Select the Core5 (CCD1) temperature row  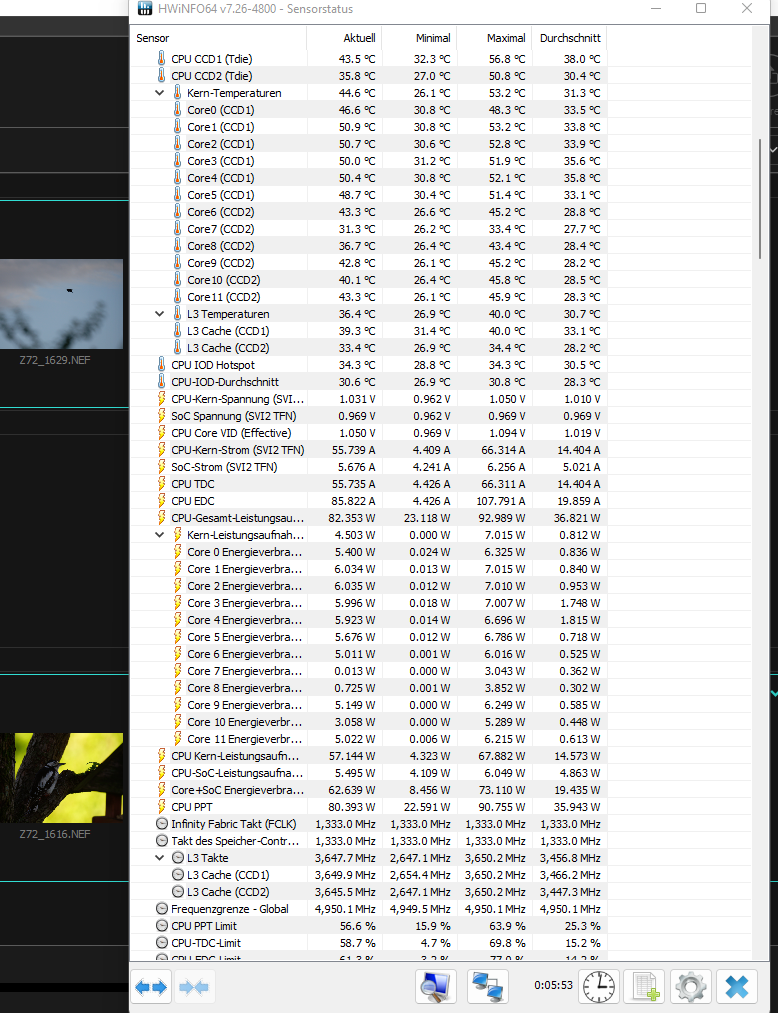[x=368, y=194]
